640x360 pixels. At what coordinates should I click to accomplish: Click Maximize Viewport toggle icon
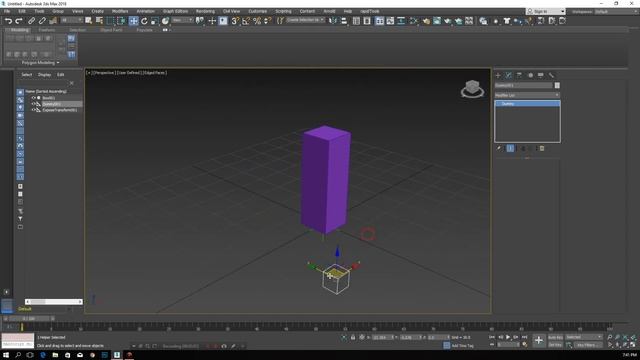pos(633,345)
